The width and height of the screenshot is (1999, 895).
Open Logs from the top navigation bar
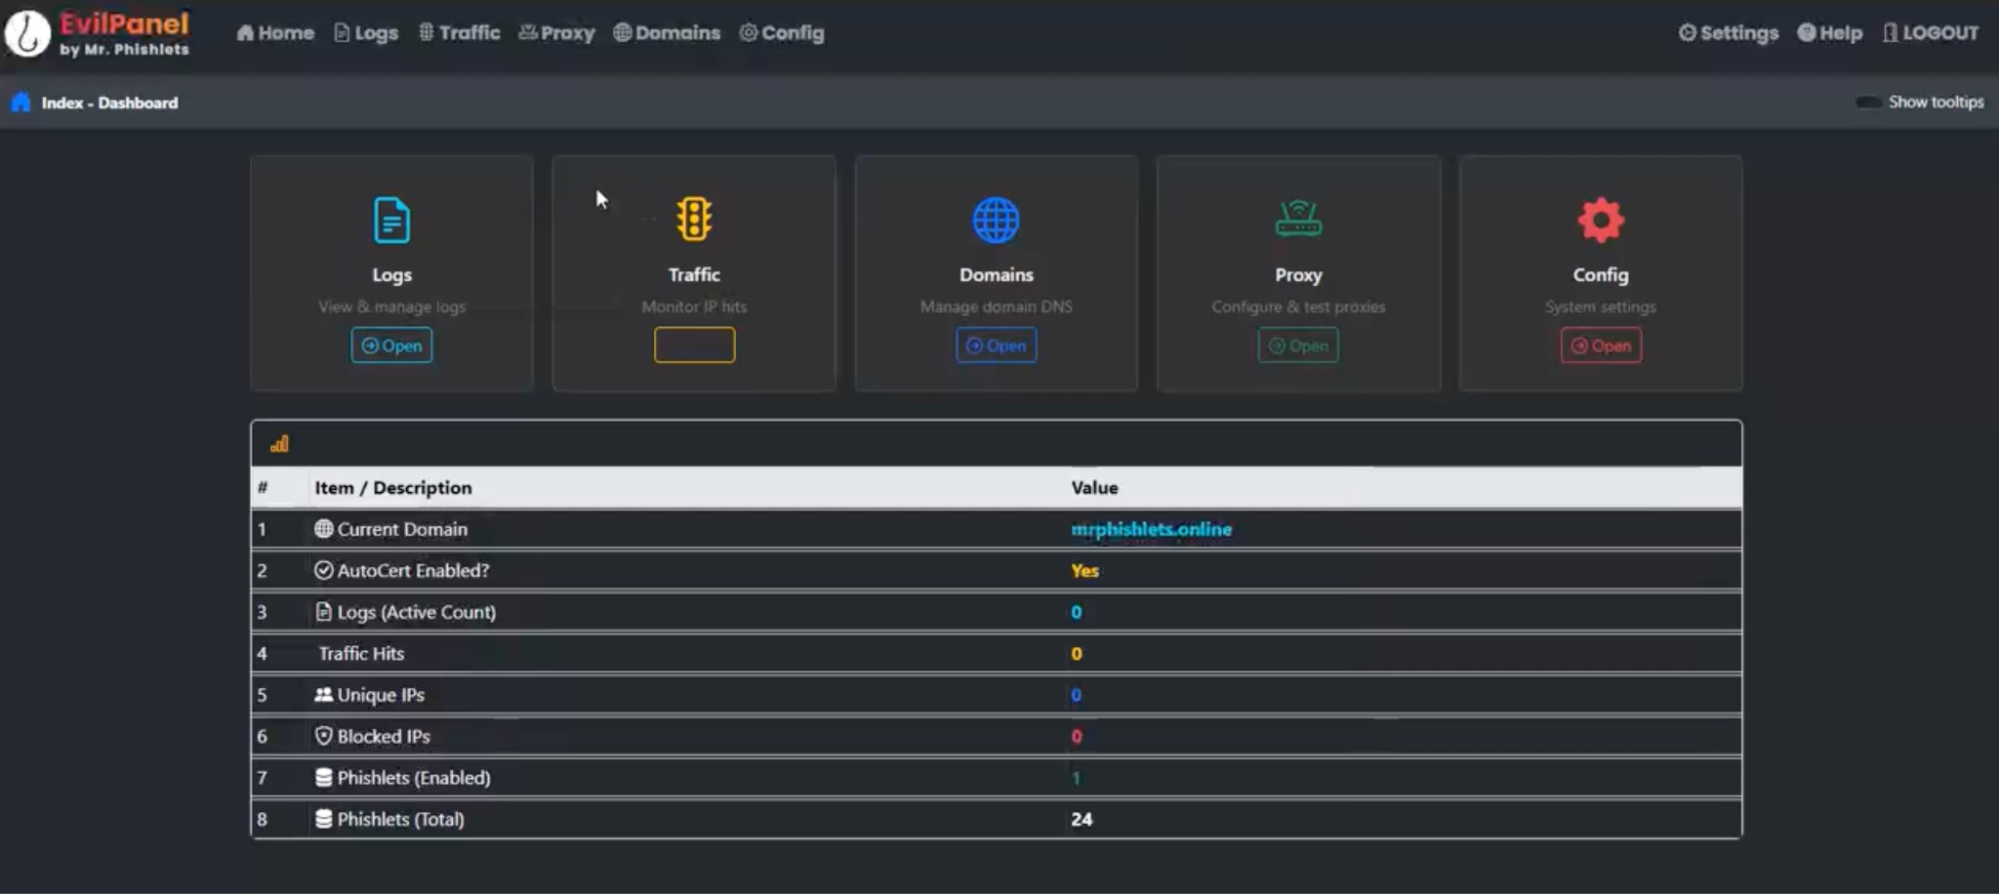click(366, 33)
